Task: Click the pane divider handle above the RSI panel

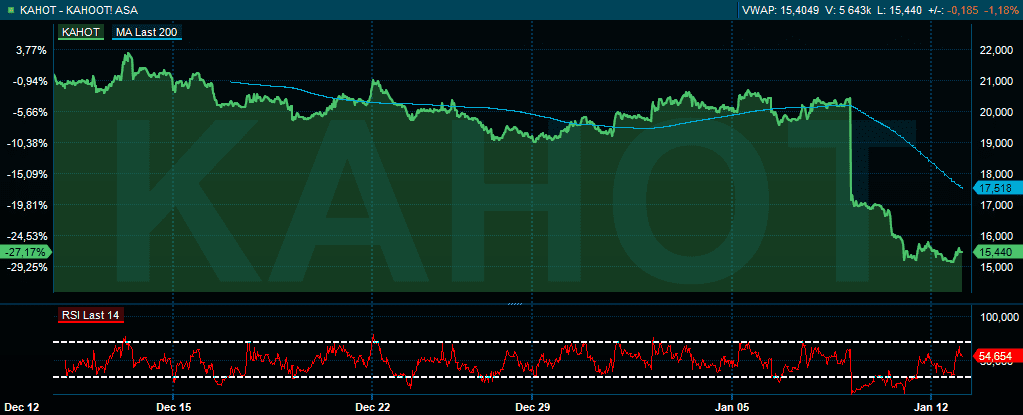Action: (x=515, y=303)
